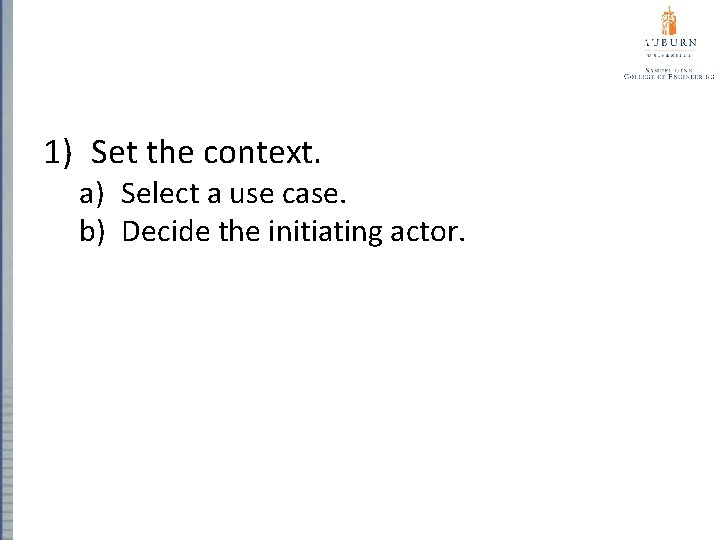Click the "a)" sub-list marker
The width and height of the screenshot is (720, 540).
[93, 193]
